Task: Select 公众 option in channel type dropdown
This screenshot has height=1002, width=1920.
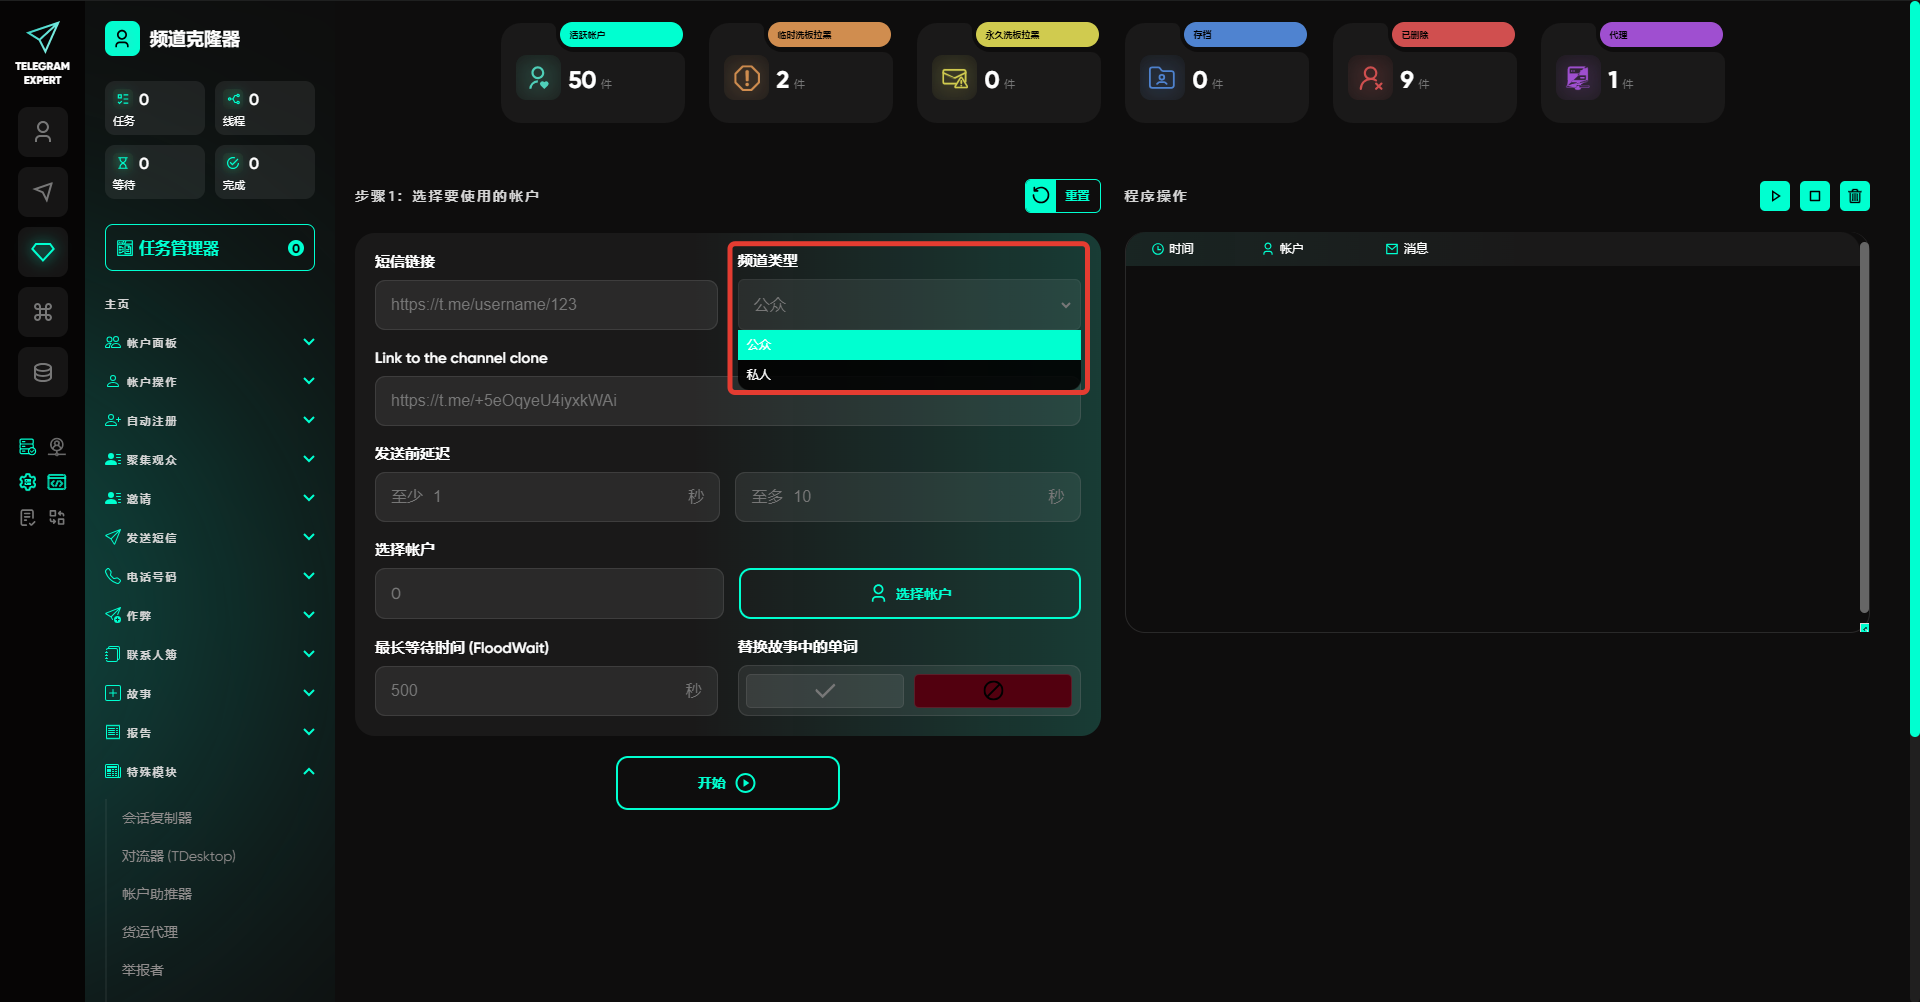Action: (908, 345)
